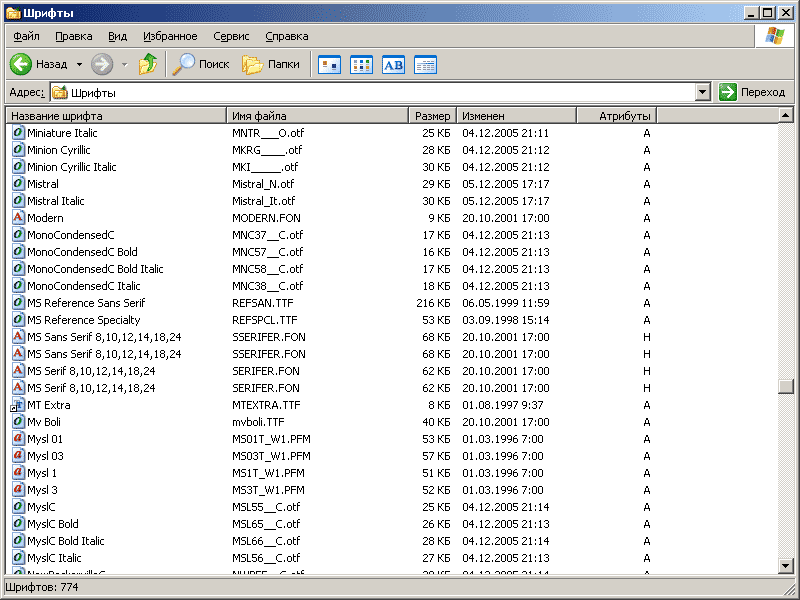Click status bar text 'Шрифтов: 774'
Image resolution: width=800 pixels, height=600 pixels.
tap(42, 587)
